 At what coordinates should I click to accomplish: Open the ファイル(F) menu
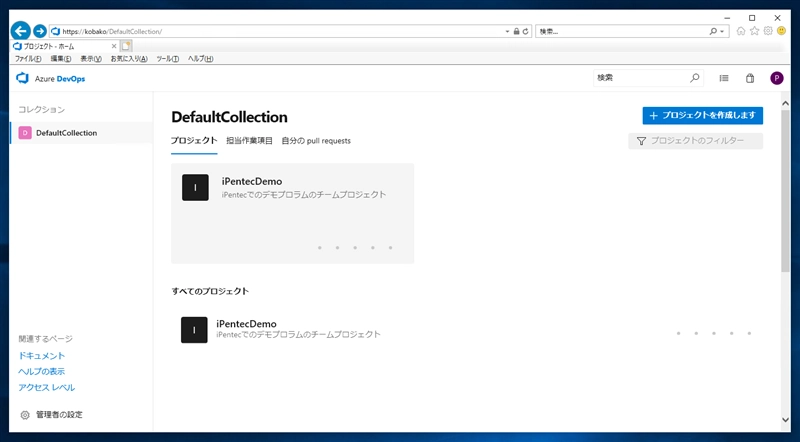coord(28,59)
